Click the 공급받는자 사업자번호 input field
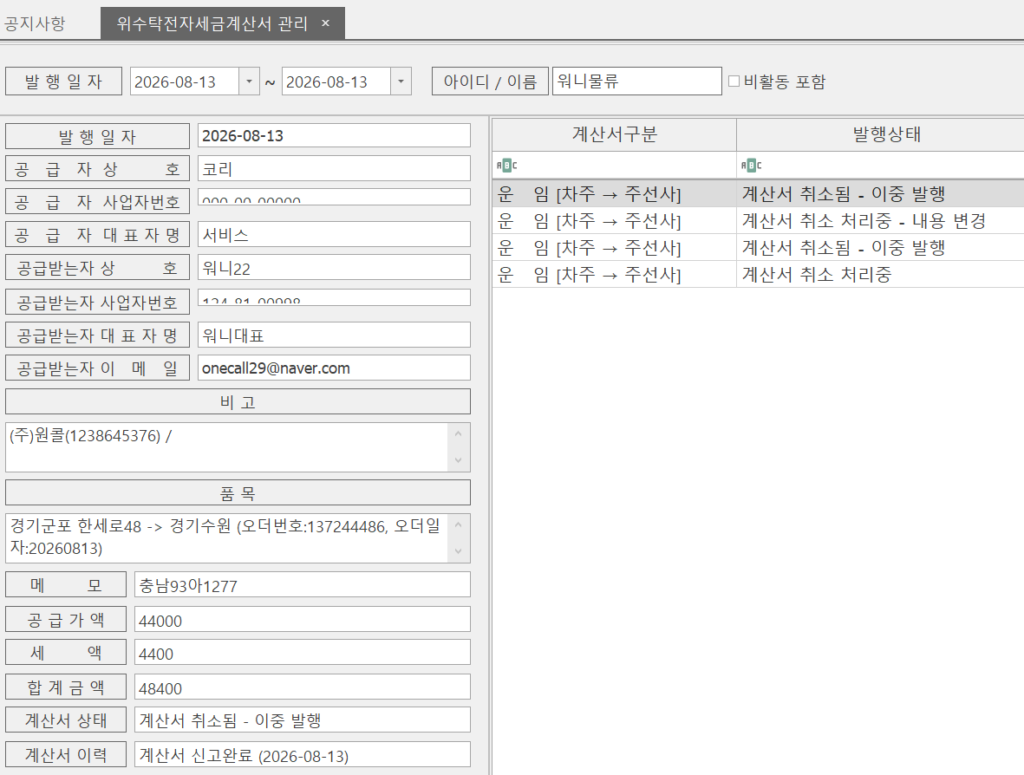 point(334,298)
